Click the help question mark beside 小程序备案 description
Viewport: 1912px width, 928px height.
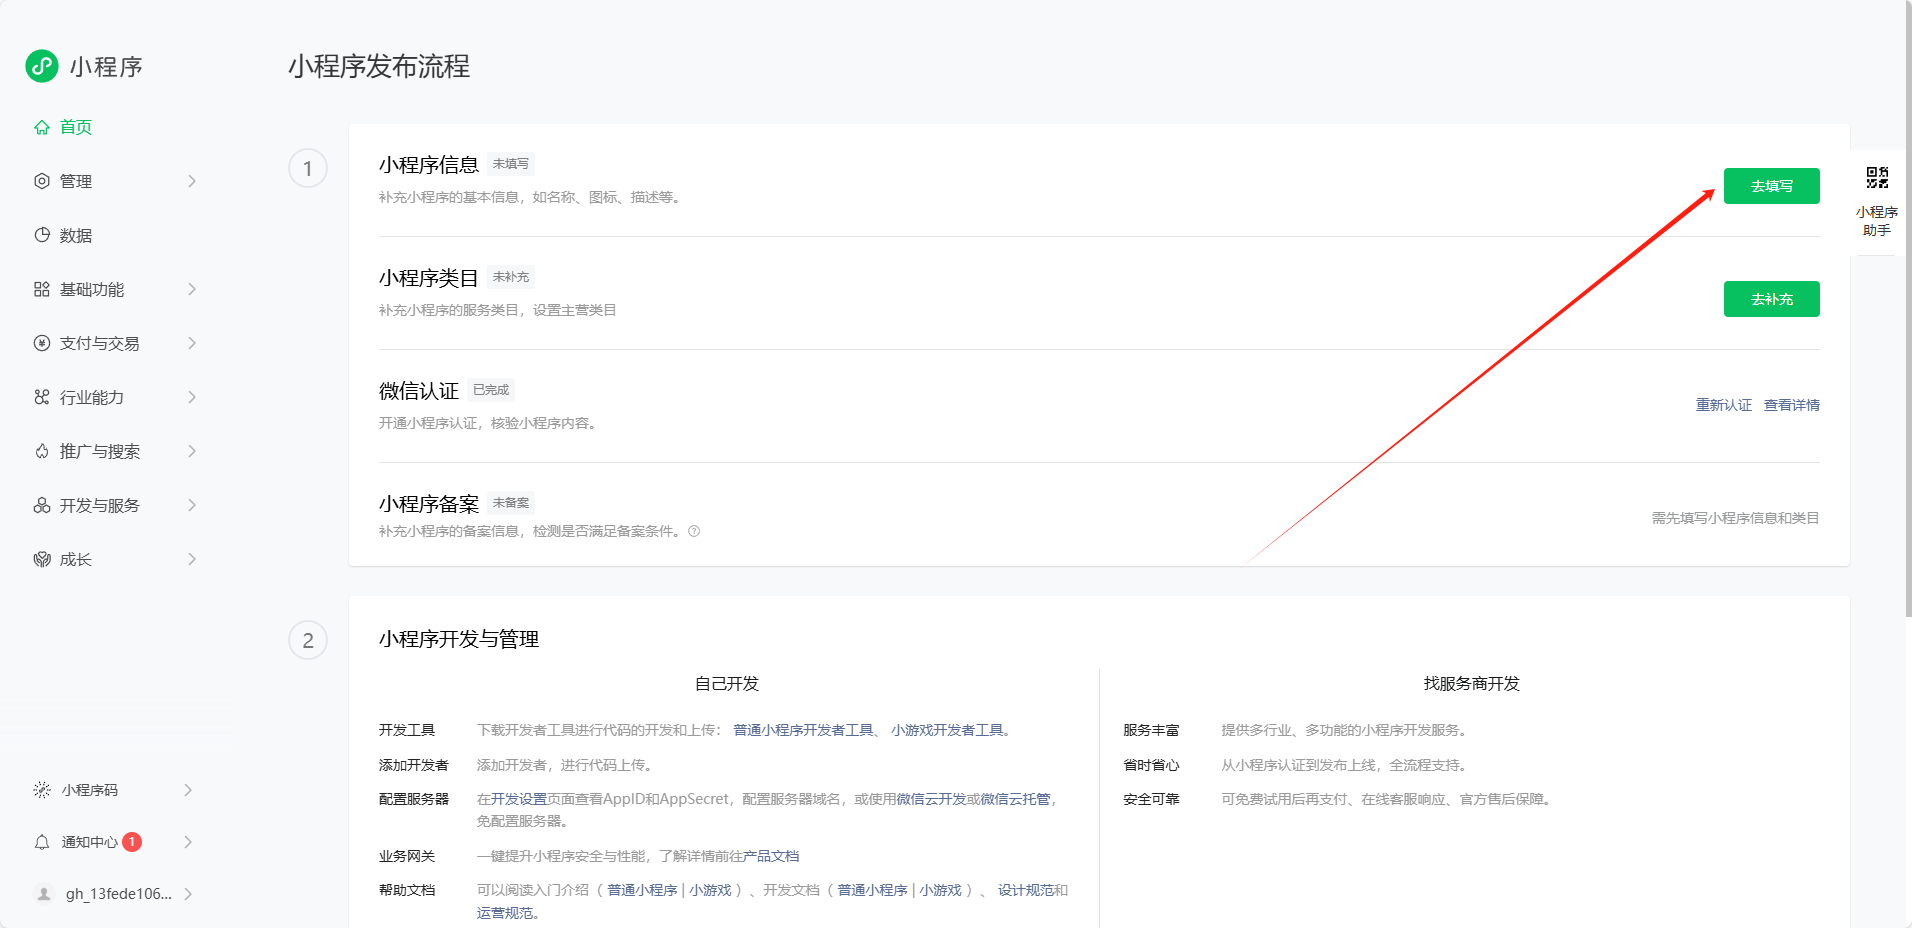point(694,531)
